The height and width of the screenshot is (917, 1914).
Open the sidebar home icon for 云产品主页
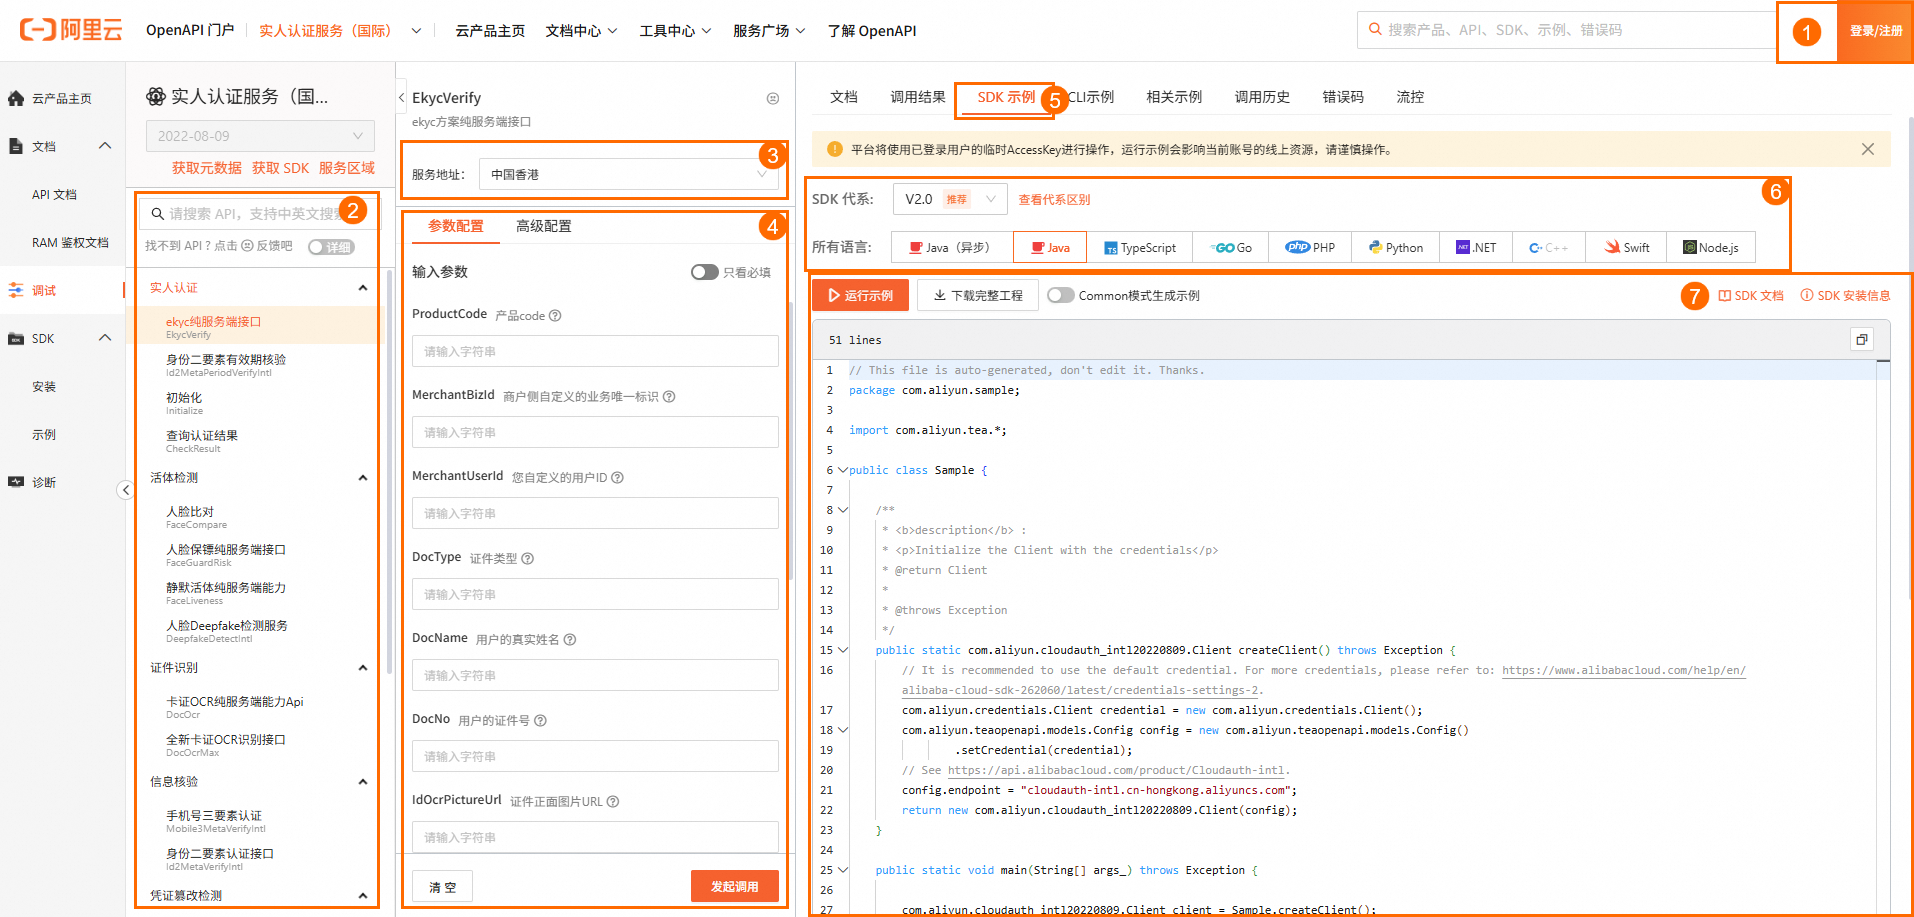(x=16, y=98)
